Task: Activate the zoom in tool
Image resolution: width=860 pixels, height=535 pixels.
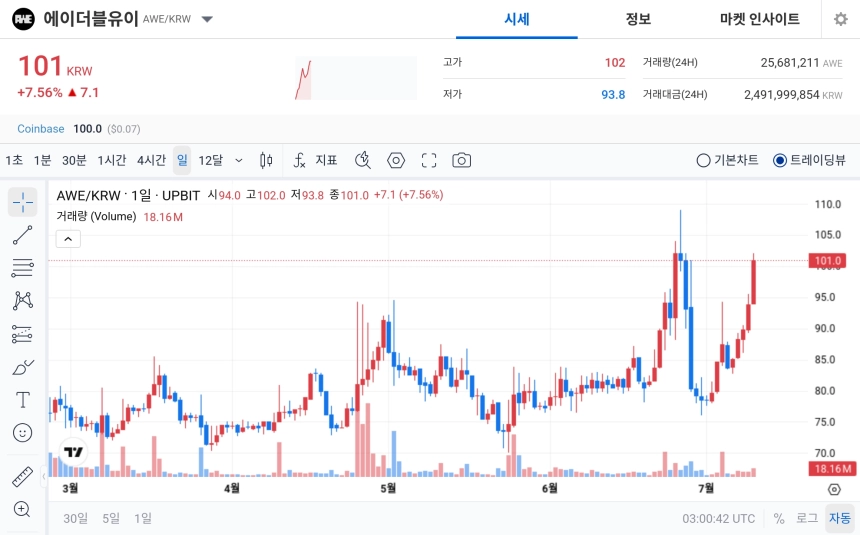Action: (22, 509)
